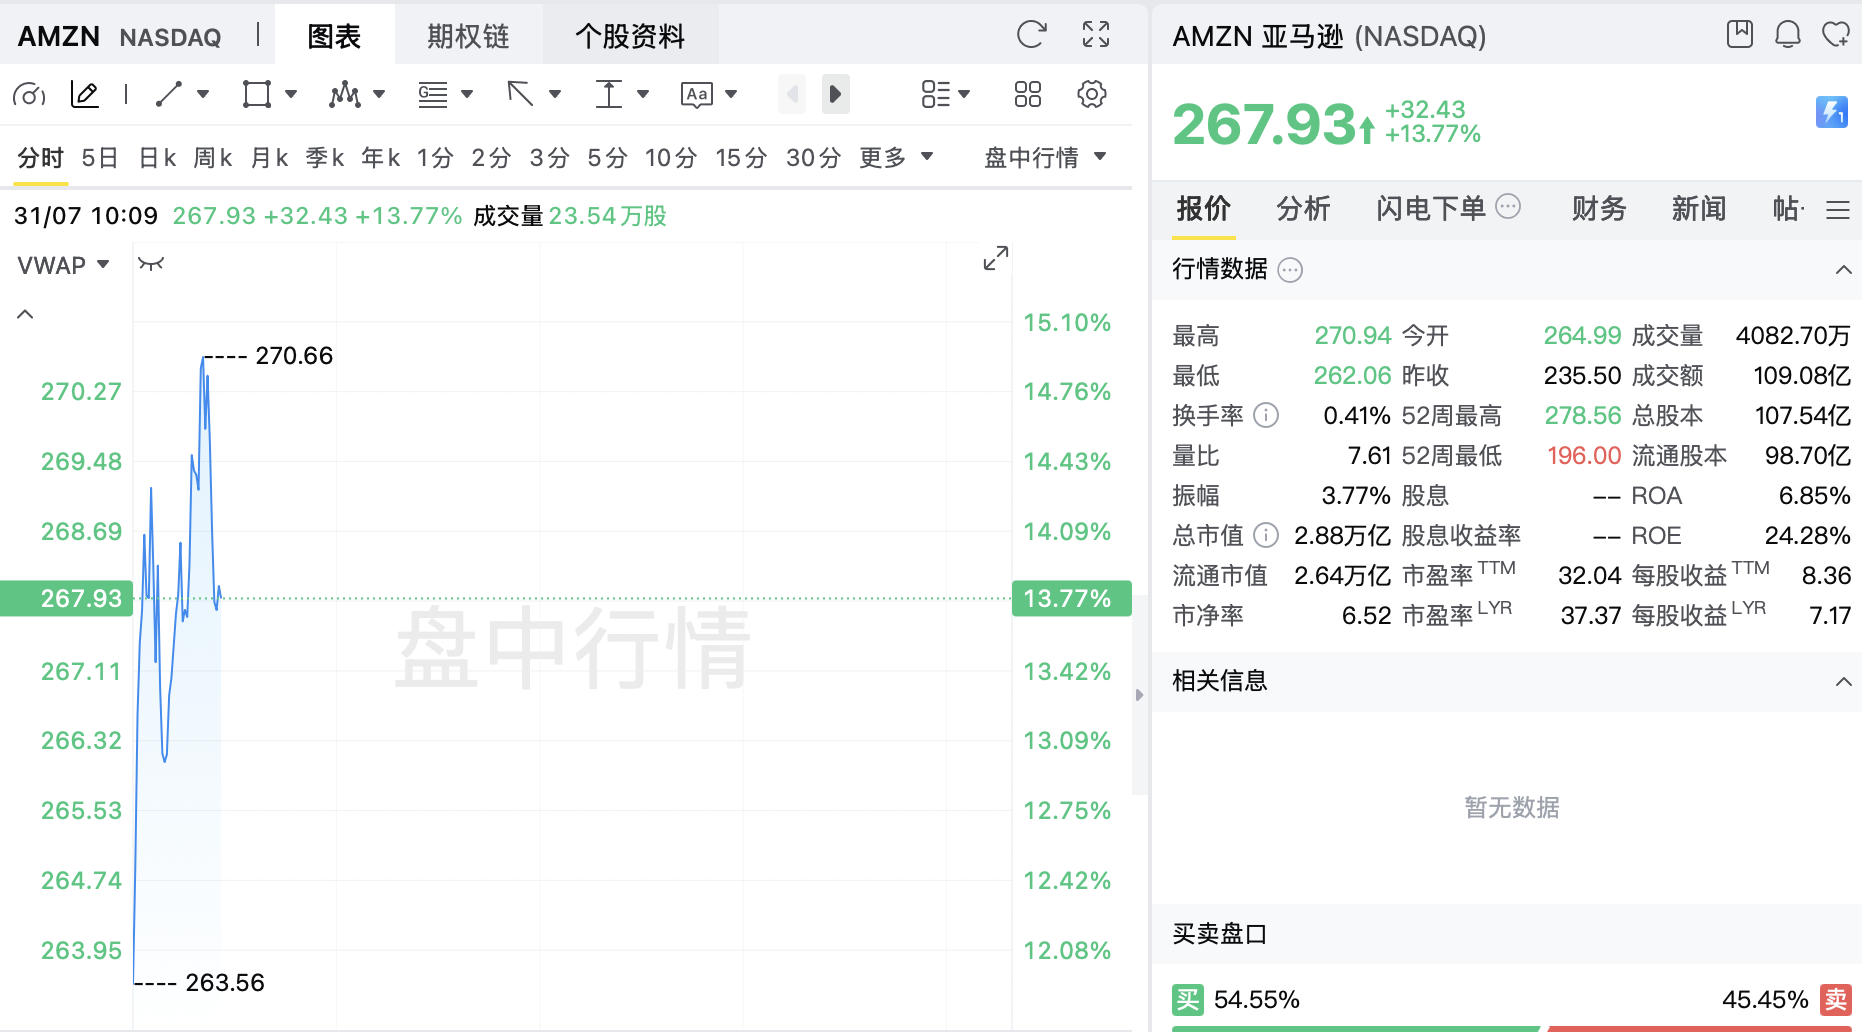
Task: Select the Aa text annotation tool
Action: tap(697, 95)
